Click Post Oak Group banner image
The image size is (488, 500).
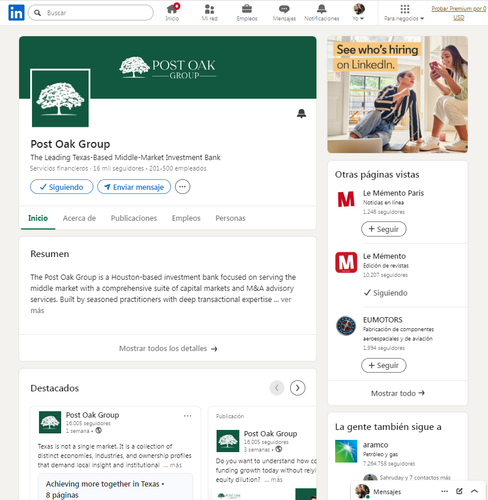pyautogui.click(x=168, y=67)
